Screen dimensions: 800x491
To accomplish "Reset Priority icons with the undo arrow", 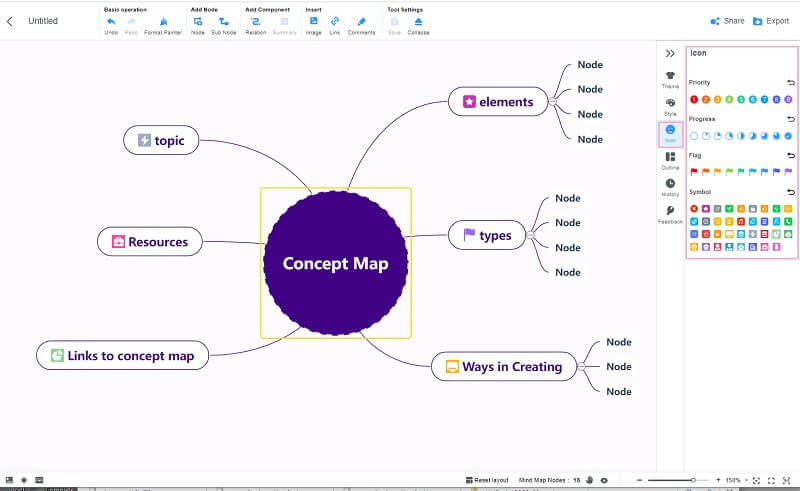I will coord(791,82).
